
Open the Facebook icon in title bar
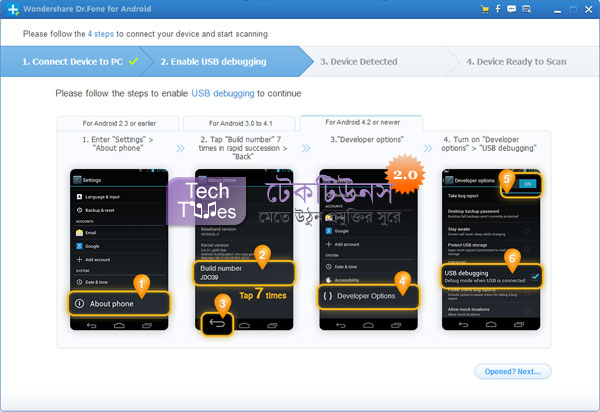coord(498,9)
